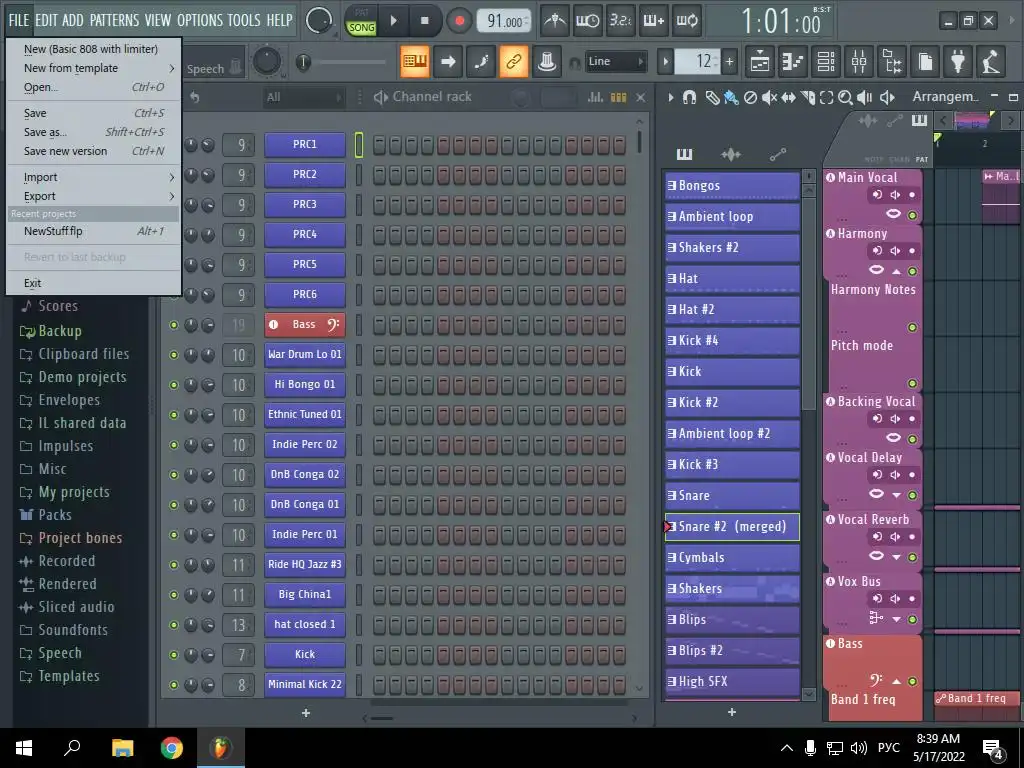Toggle the Main Vocal track mute LED
Image resolution: width=1024 pixels, height=768 pixels.
click(912, 215)
